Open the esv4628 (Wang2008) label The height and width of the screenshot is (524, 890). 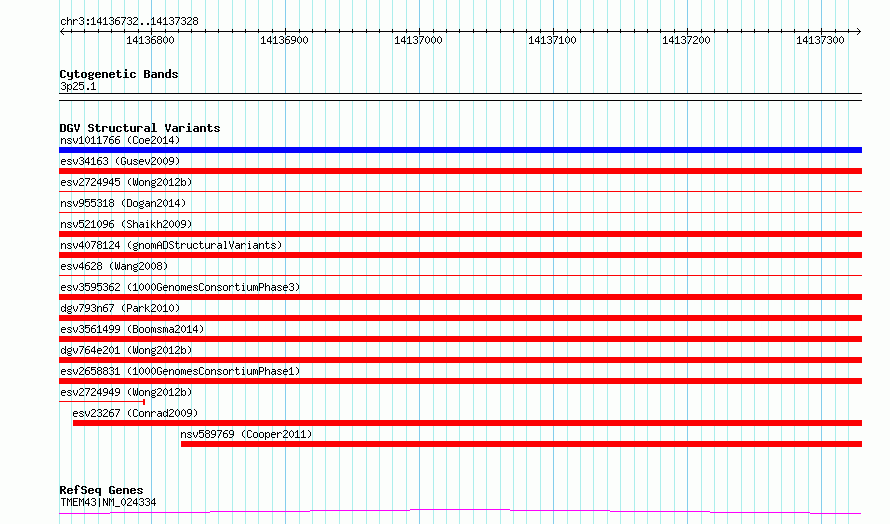click(x=114, y=266)
